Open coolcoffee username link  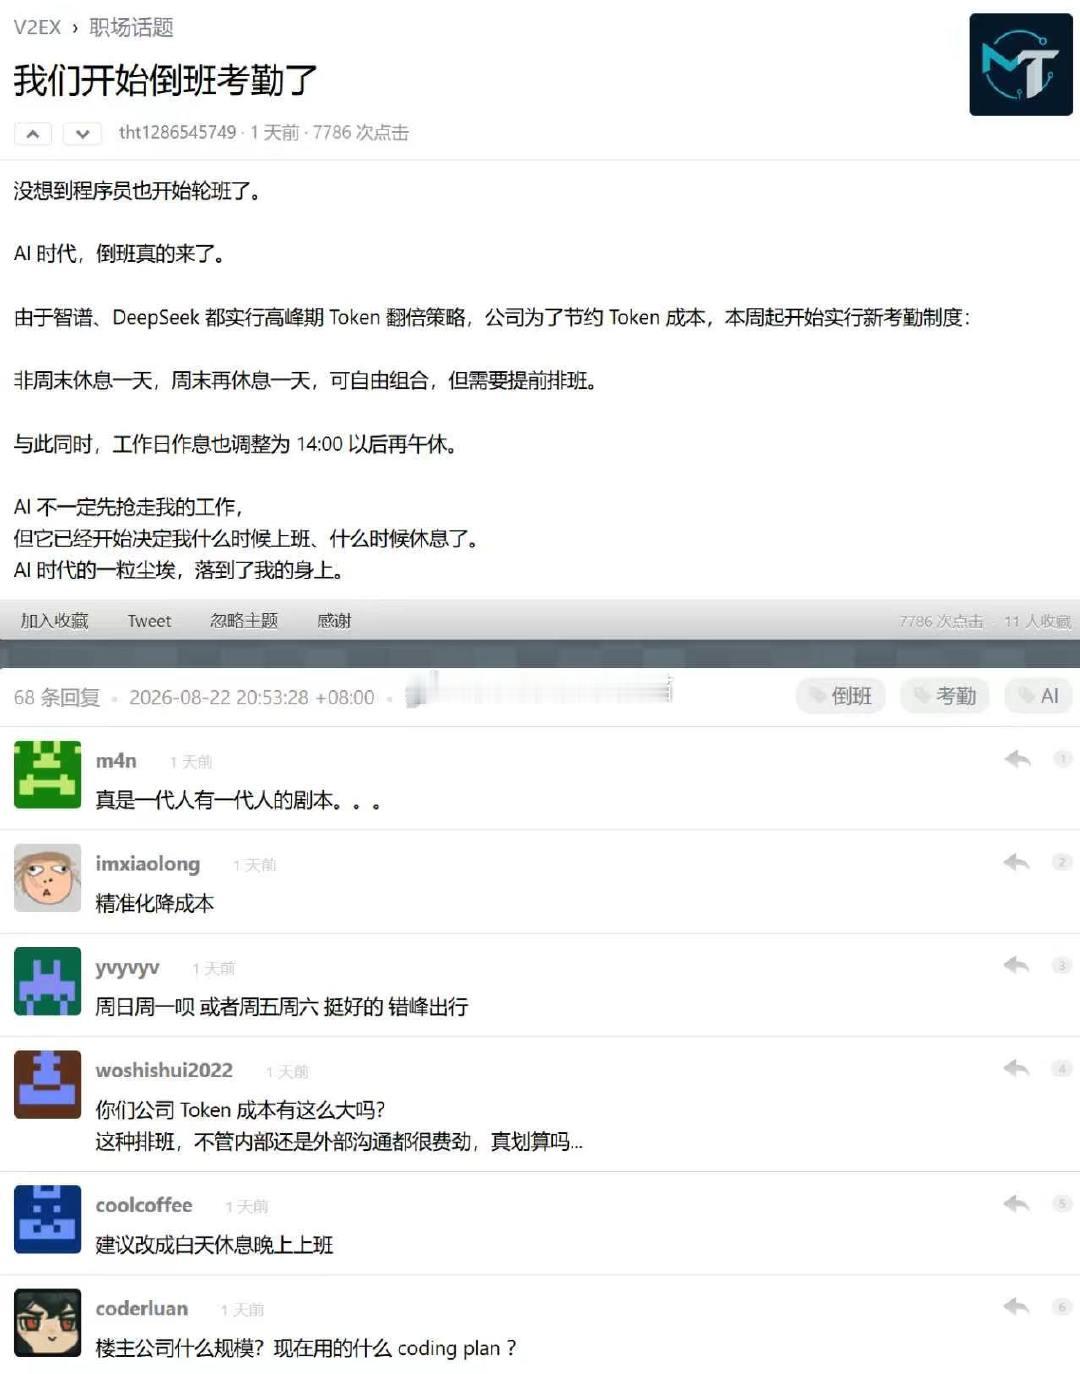click(x=144, y=1205)
